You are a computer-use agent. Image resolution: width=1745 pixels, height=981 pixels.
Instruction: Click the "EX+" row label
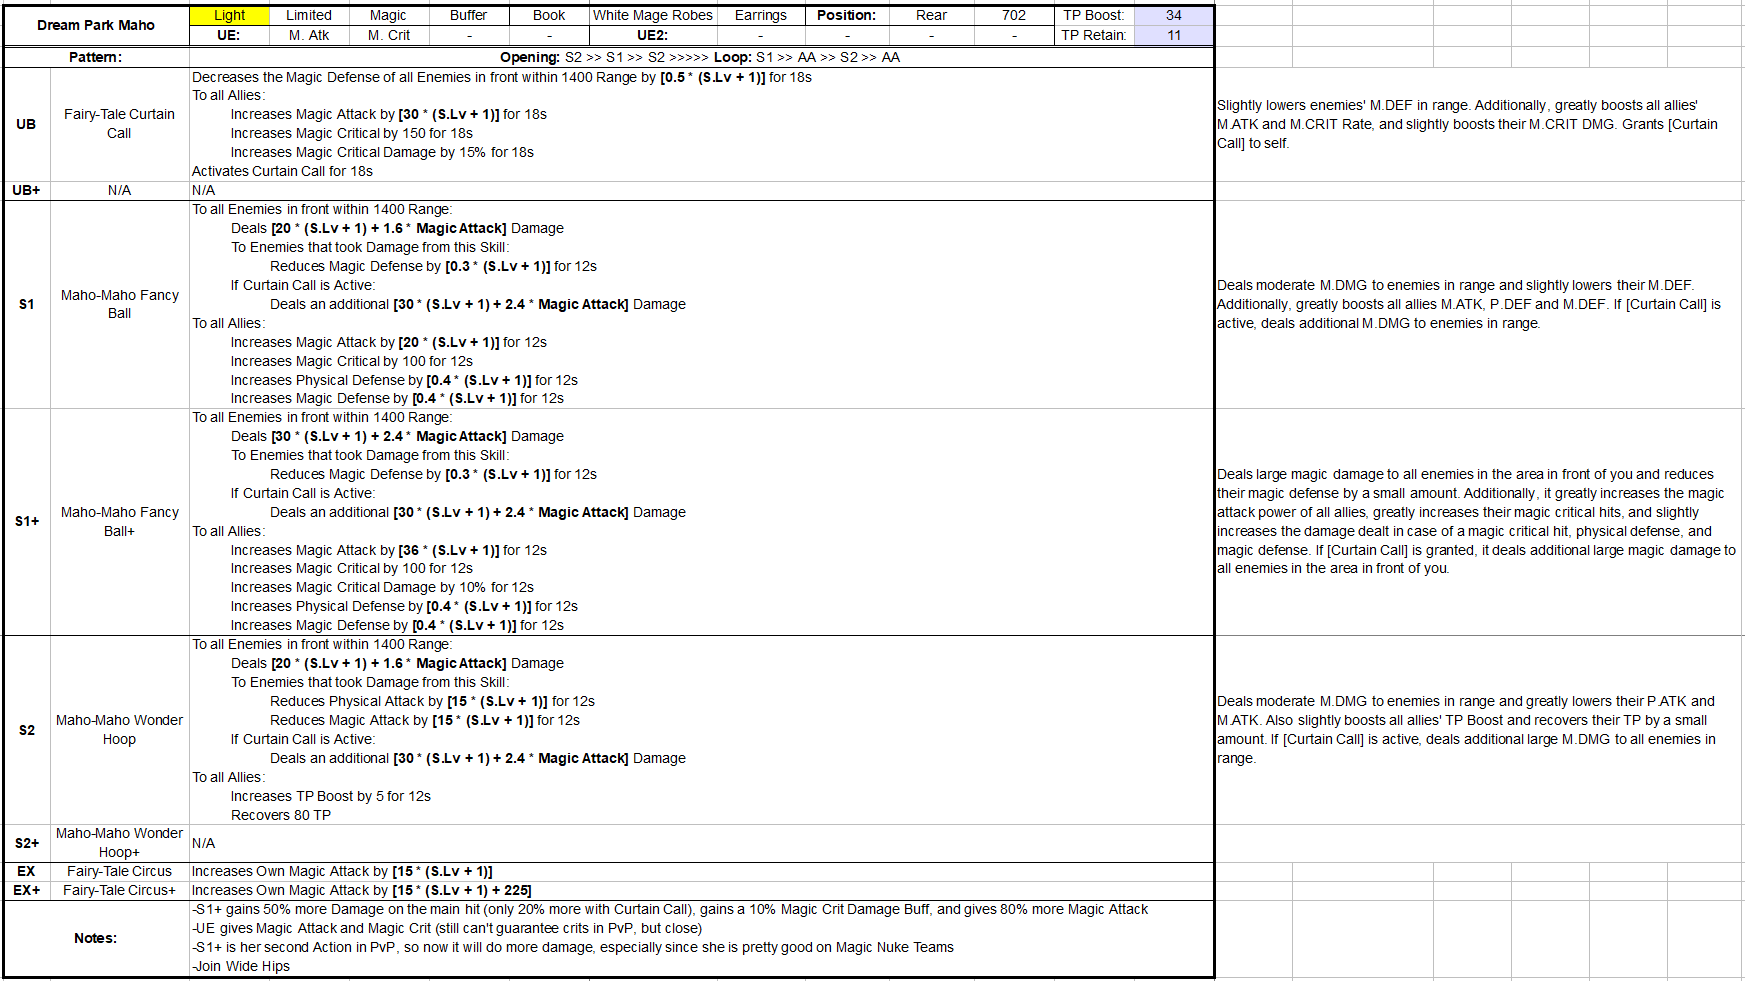pos(27,890)
